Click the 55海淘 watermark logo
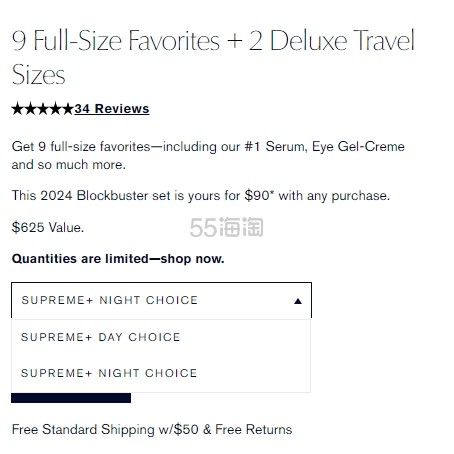This screenshot has height=454, width=454. pos(227,227)
